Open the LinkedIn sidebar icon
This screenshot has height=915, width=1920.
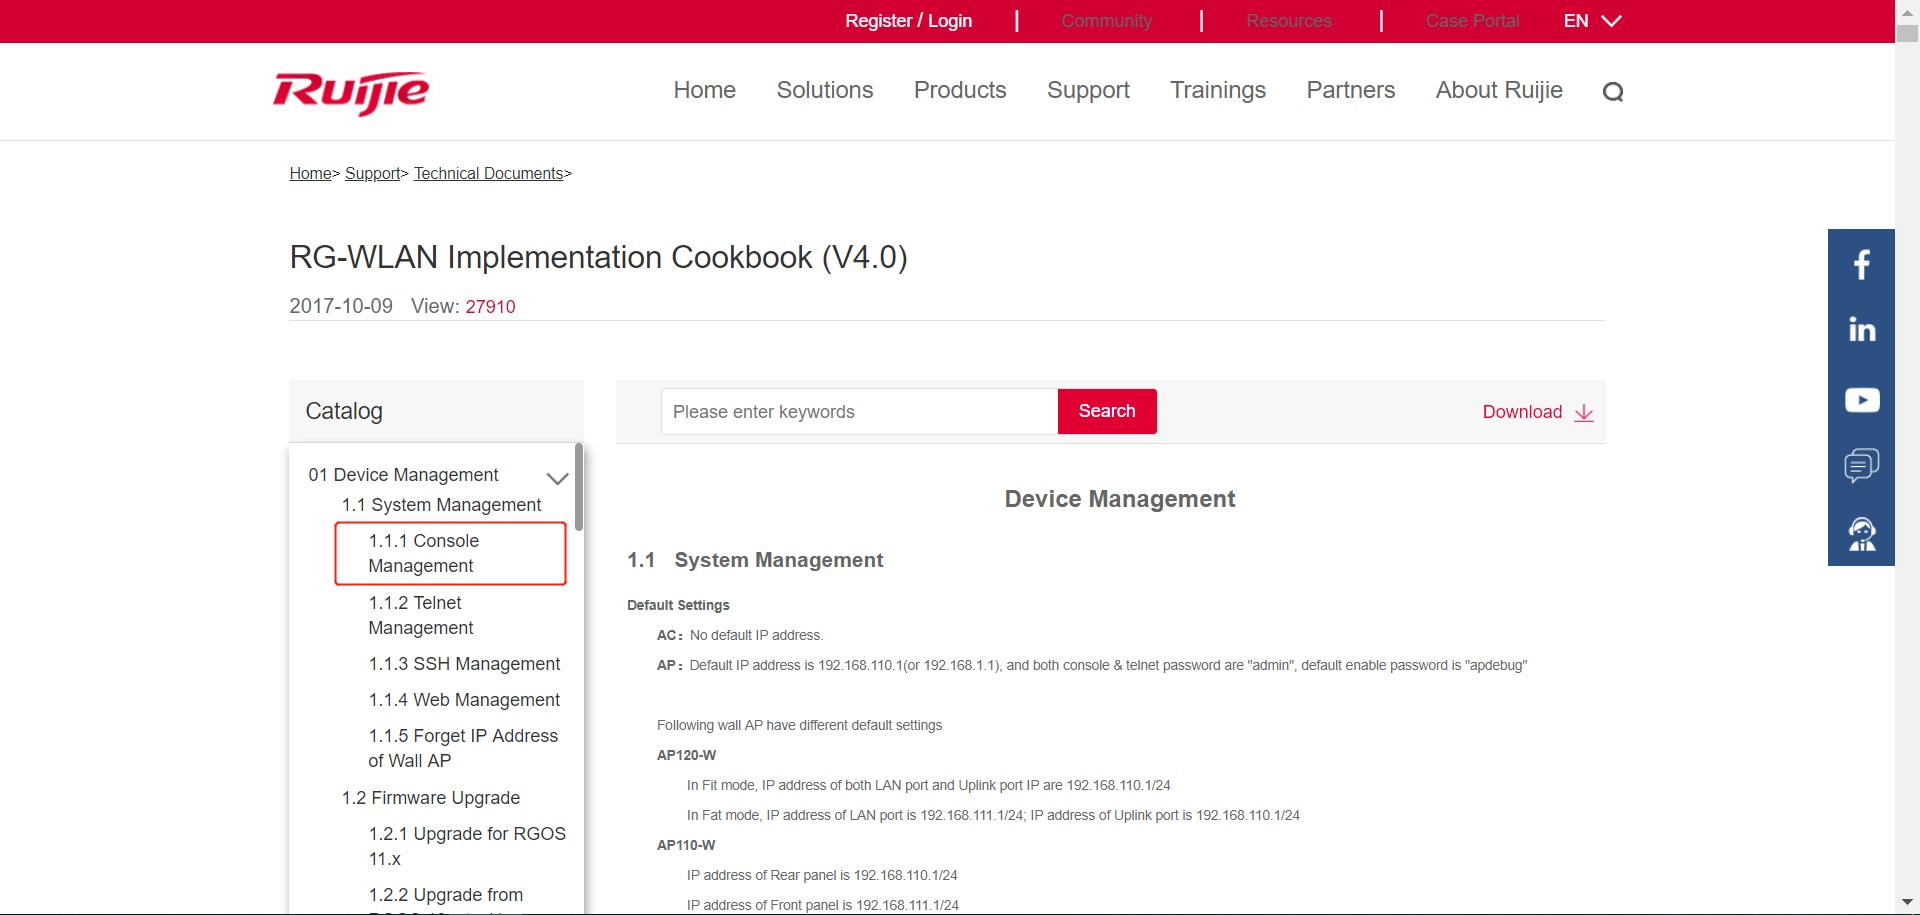point(1861,330)
